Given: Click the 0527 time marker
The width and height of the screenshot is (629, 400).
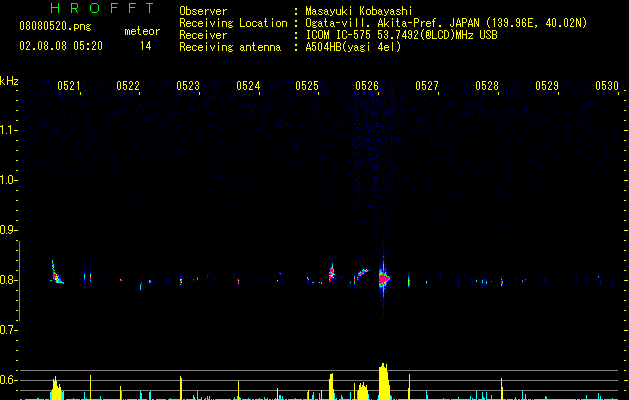Looking at the screenshot, I should pyautogui.click(x=427, y=86).
